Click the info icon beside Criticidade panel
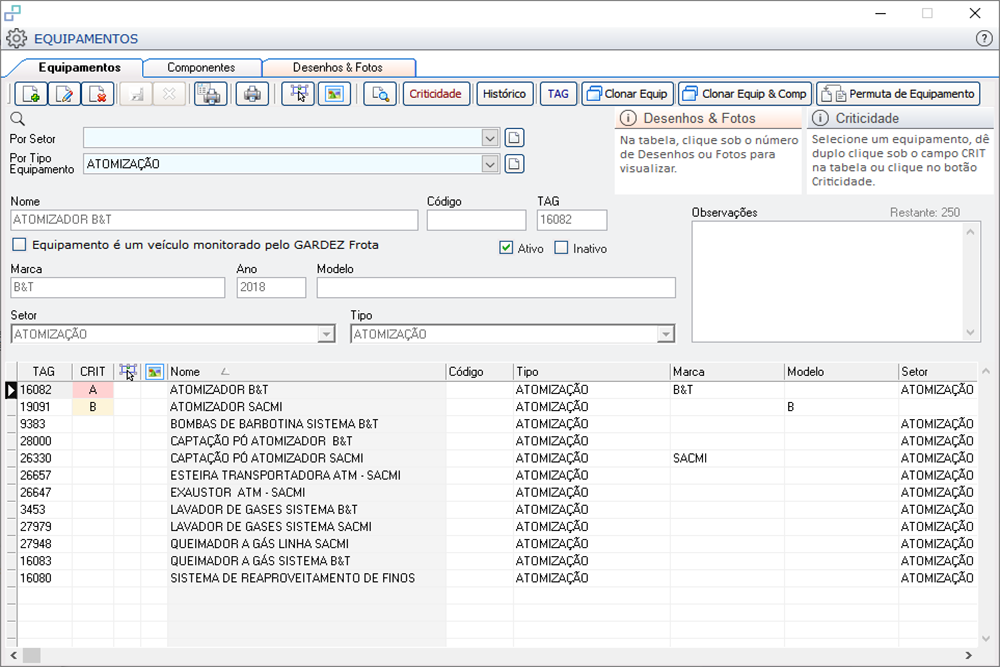The image size is (1000, 667). 820,118
